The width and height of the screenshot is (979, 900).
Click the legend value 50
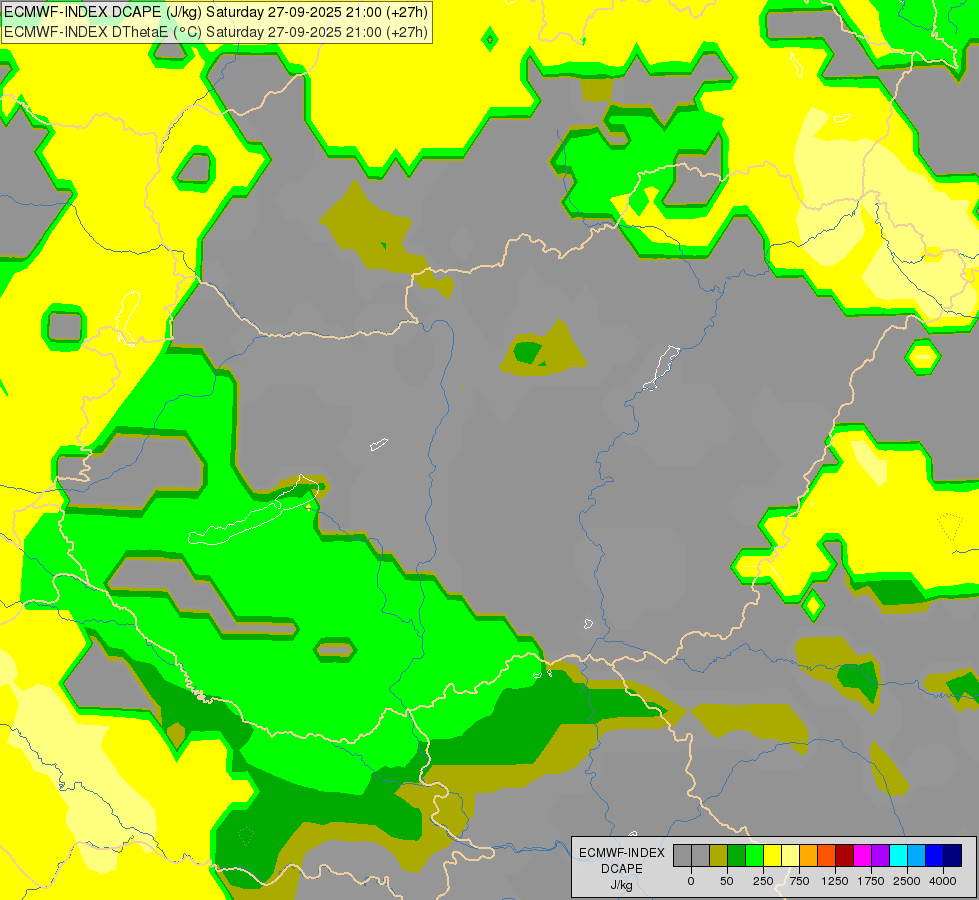click(x=727, y=881)
